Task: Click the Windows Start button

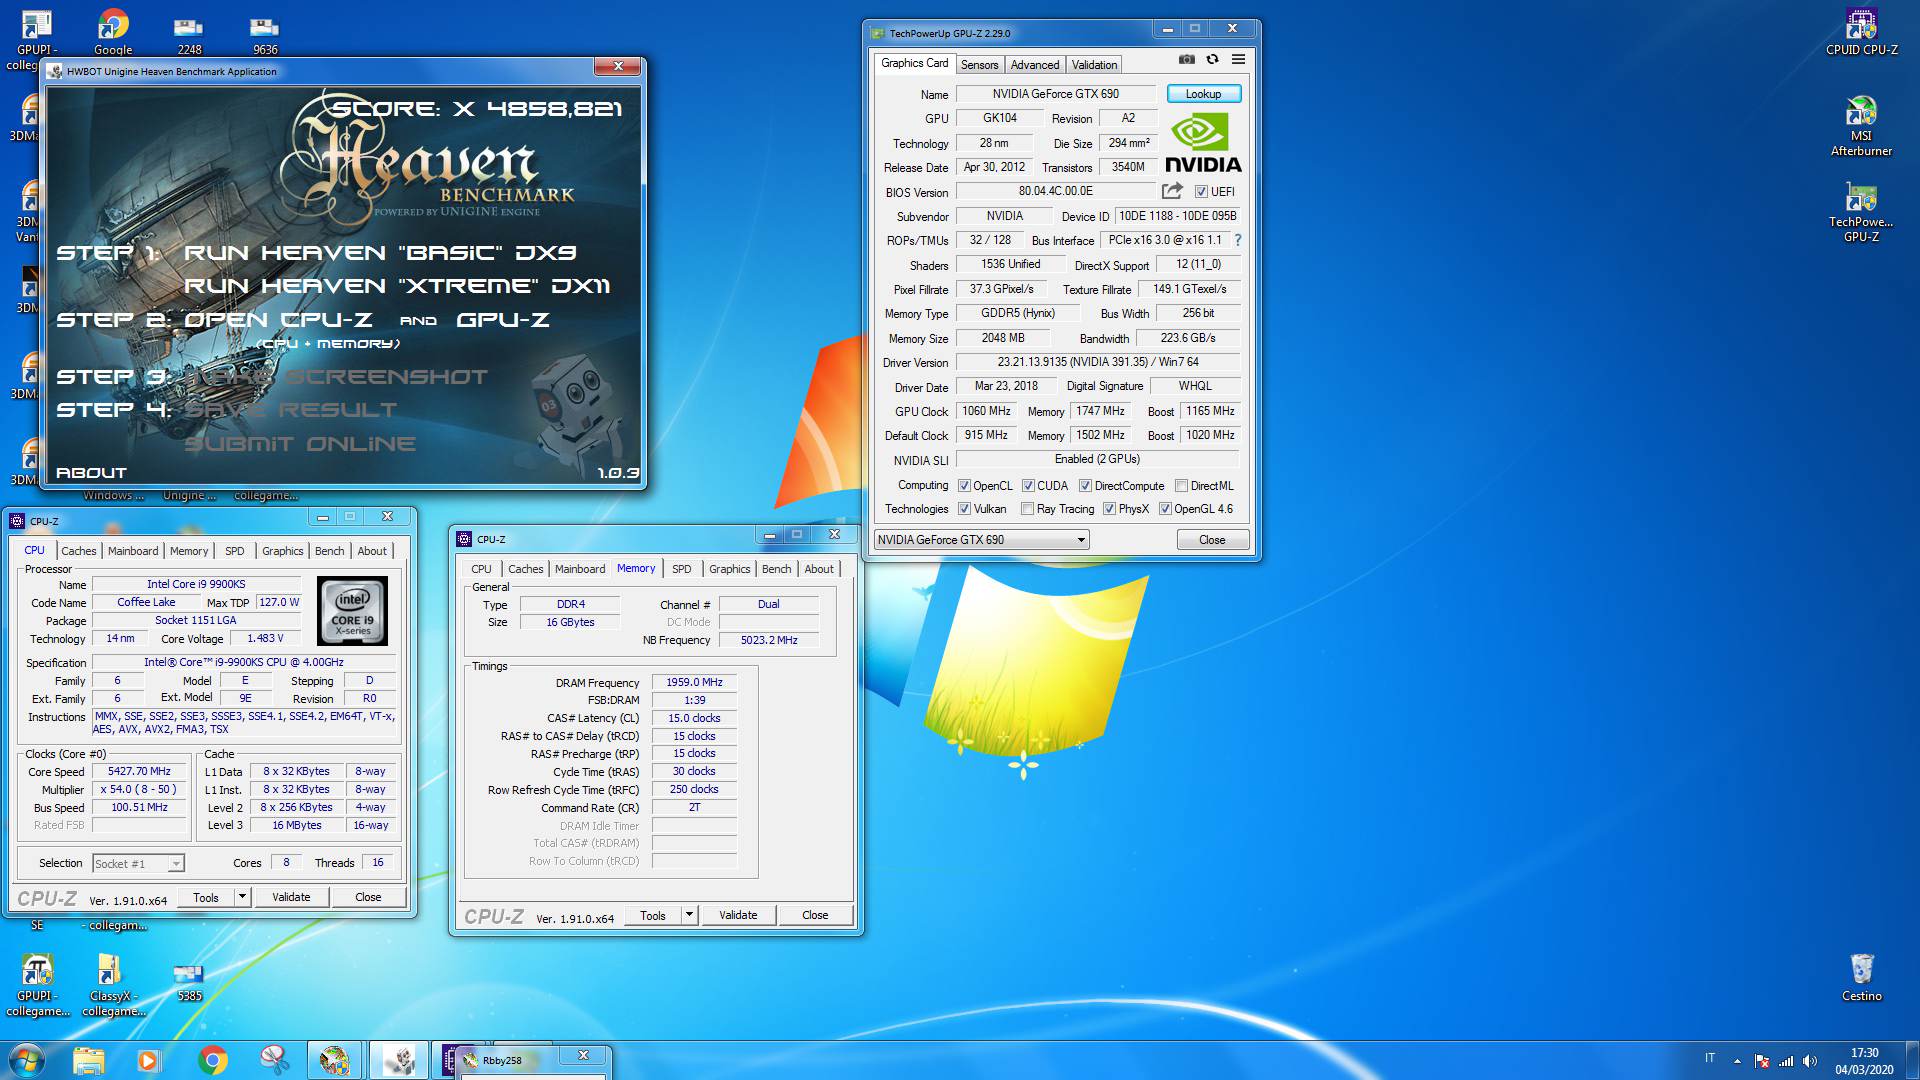Action: pyautogui.click(x=27, y=1059)
